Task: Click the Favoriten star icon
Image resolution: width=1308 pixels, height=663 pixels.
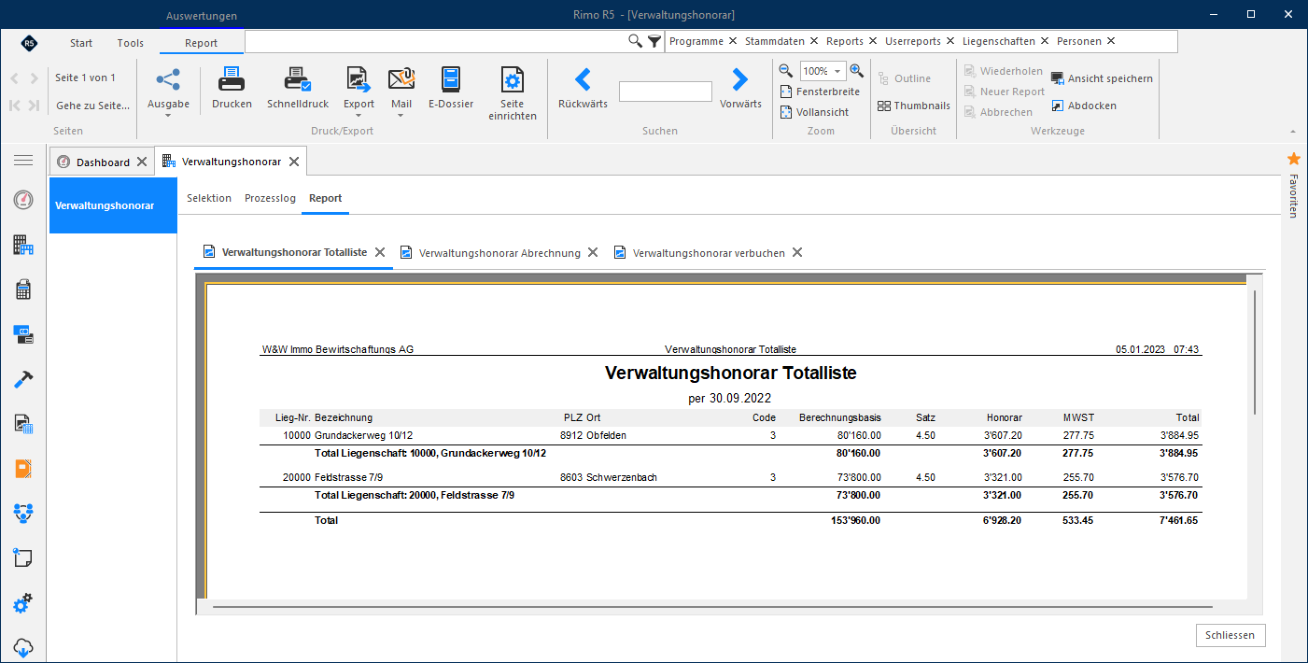Action: [x=1294, y=158]
